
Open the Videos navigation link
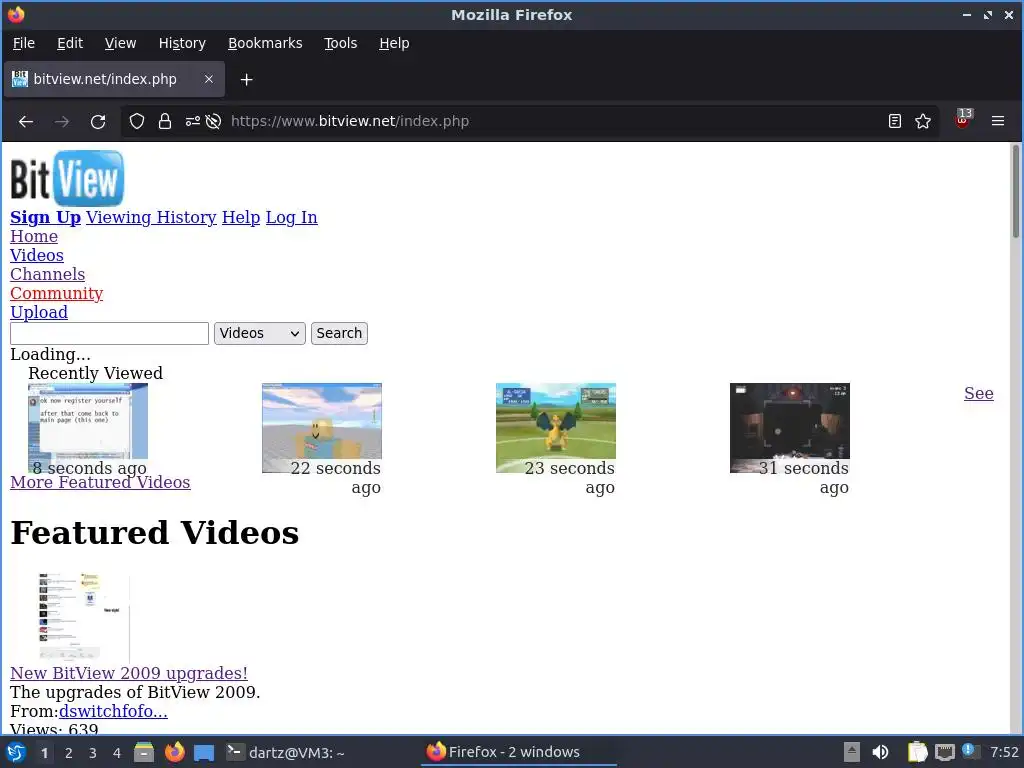coord(37,255)
